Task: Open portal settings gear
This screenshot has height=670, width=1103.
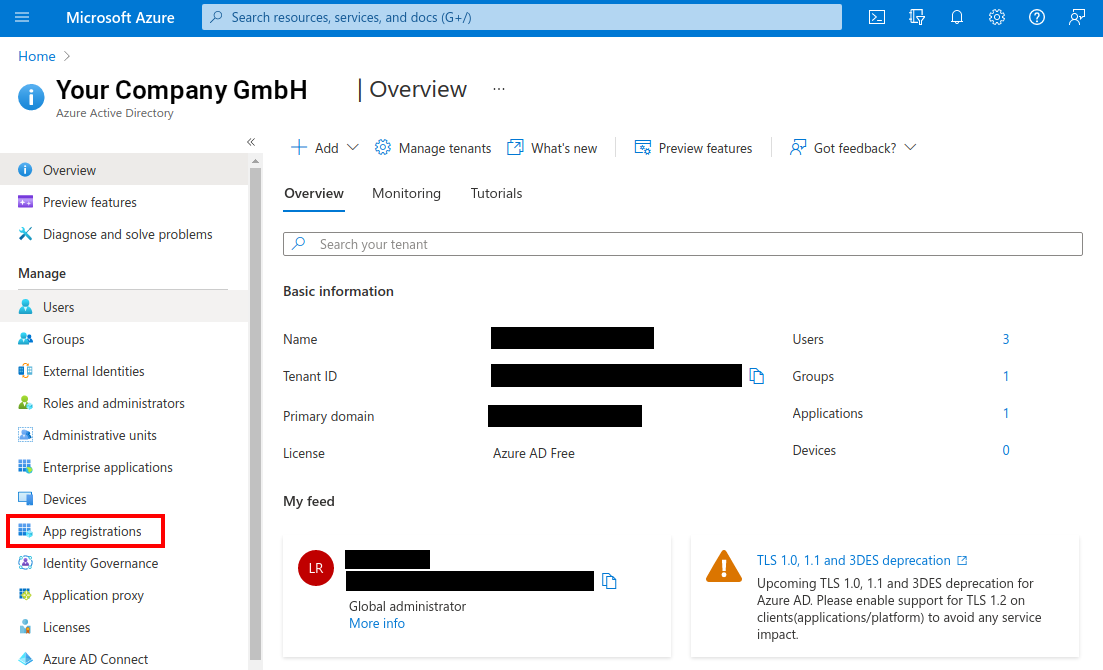Action: (x=997, y=17)
